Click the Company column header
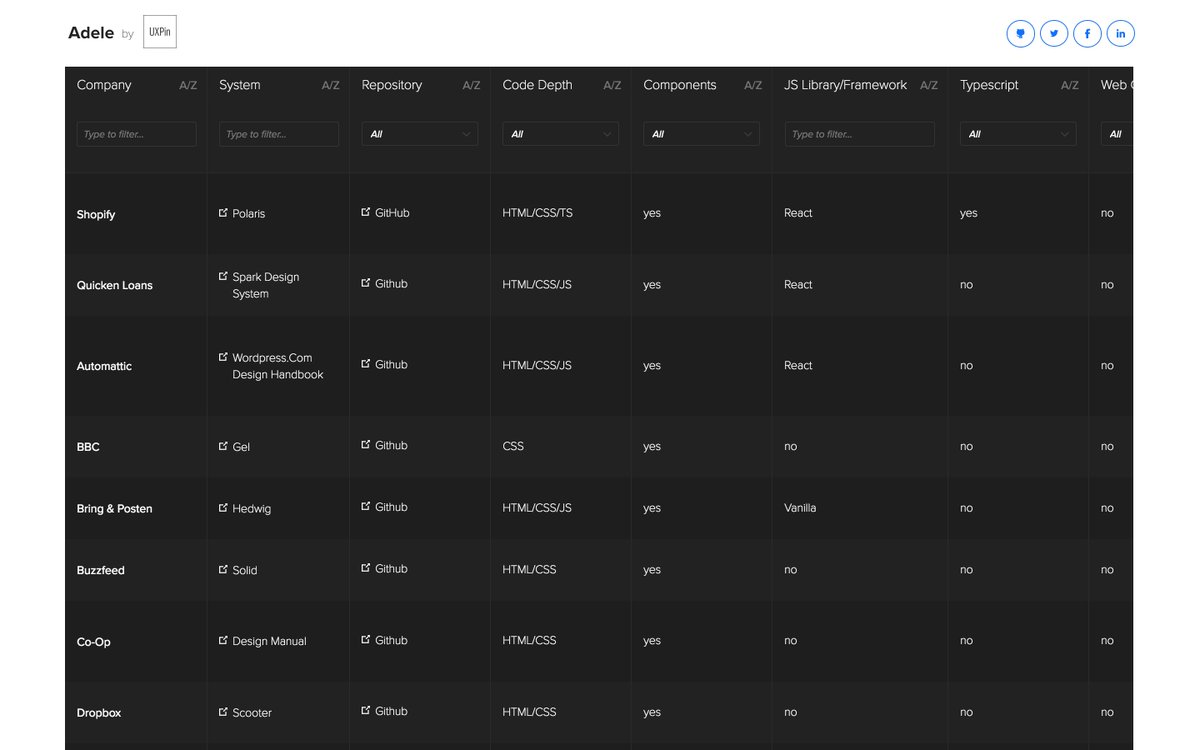Screen dimensions: 1200x750 click(x=104, y=85)
